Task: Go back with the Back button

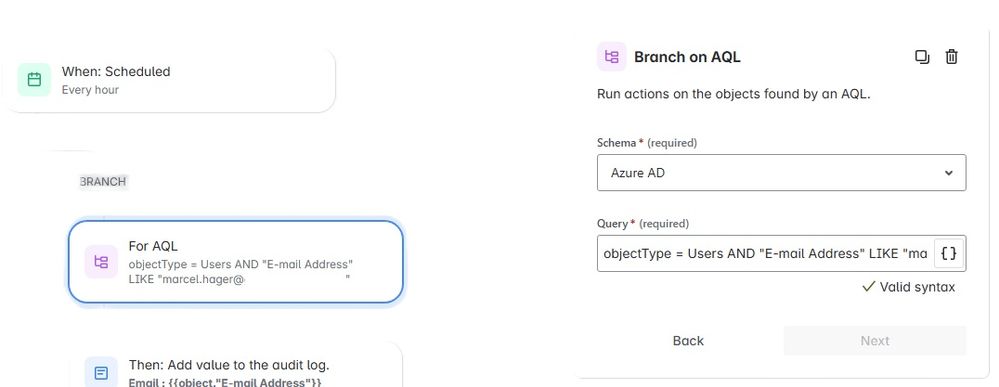Action: click(x=688, y=340)
